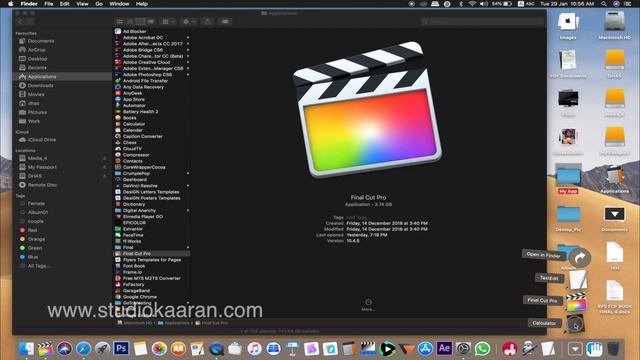This screenshot has height=360, width=640.
Task: Select AirDrop in the sidebar
Action: (x=37, y=50)
